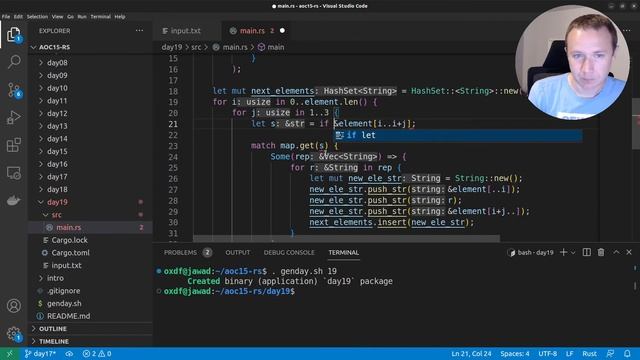640x360 pixels.
Task: Click the errors and warnings status item
Action: (97, 353)
